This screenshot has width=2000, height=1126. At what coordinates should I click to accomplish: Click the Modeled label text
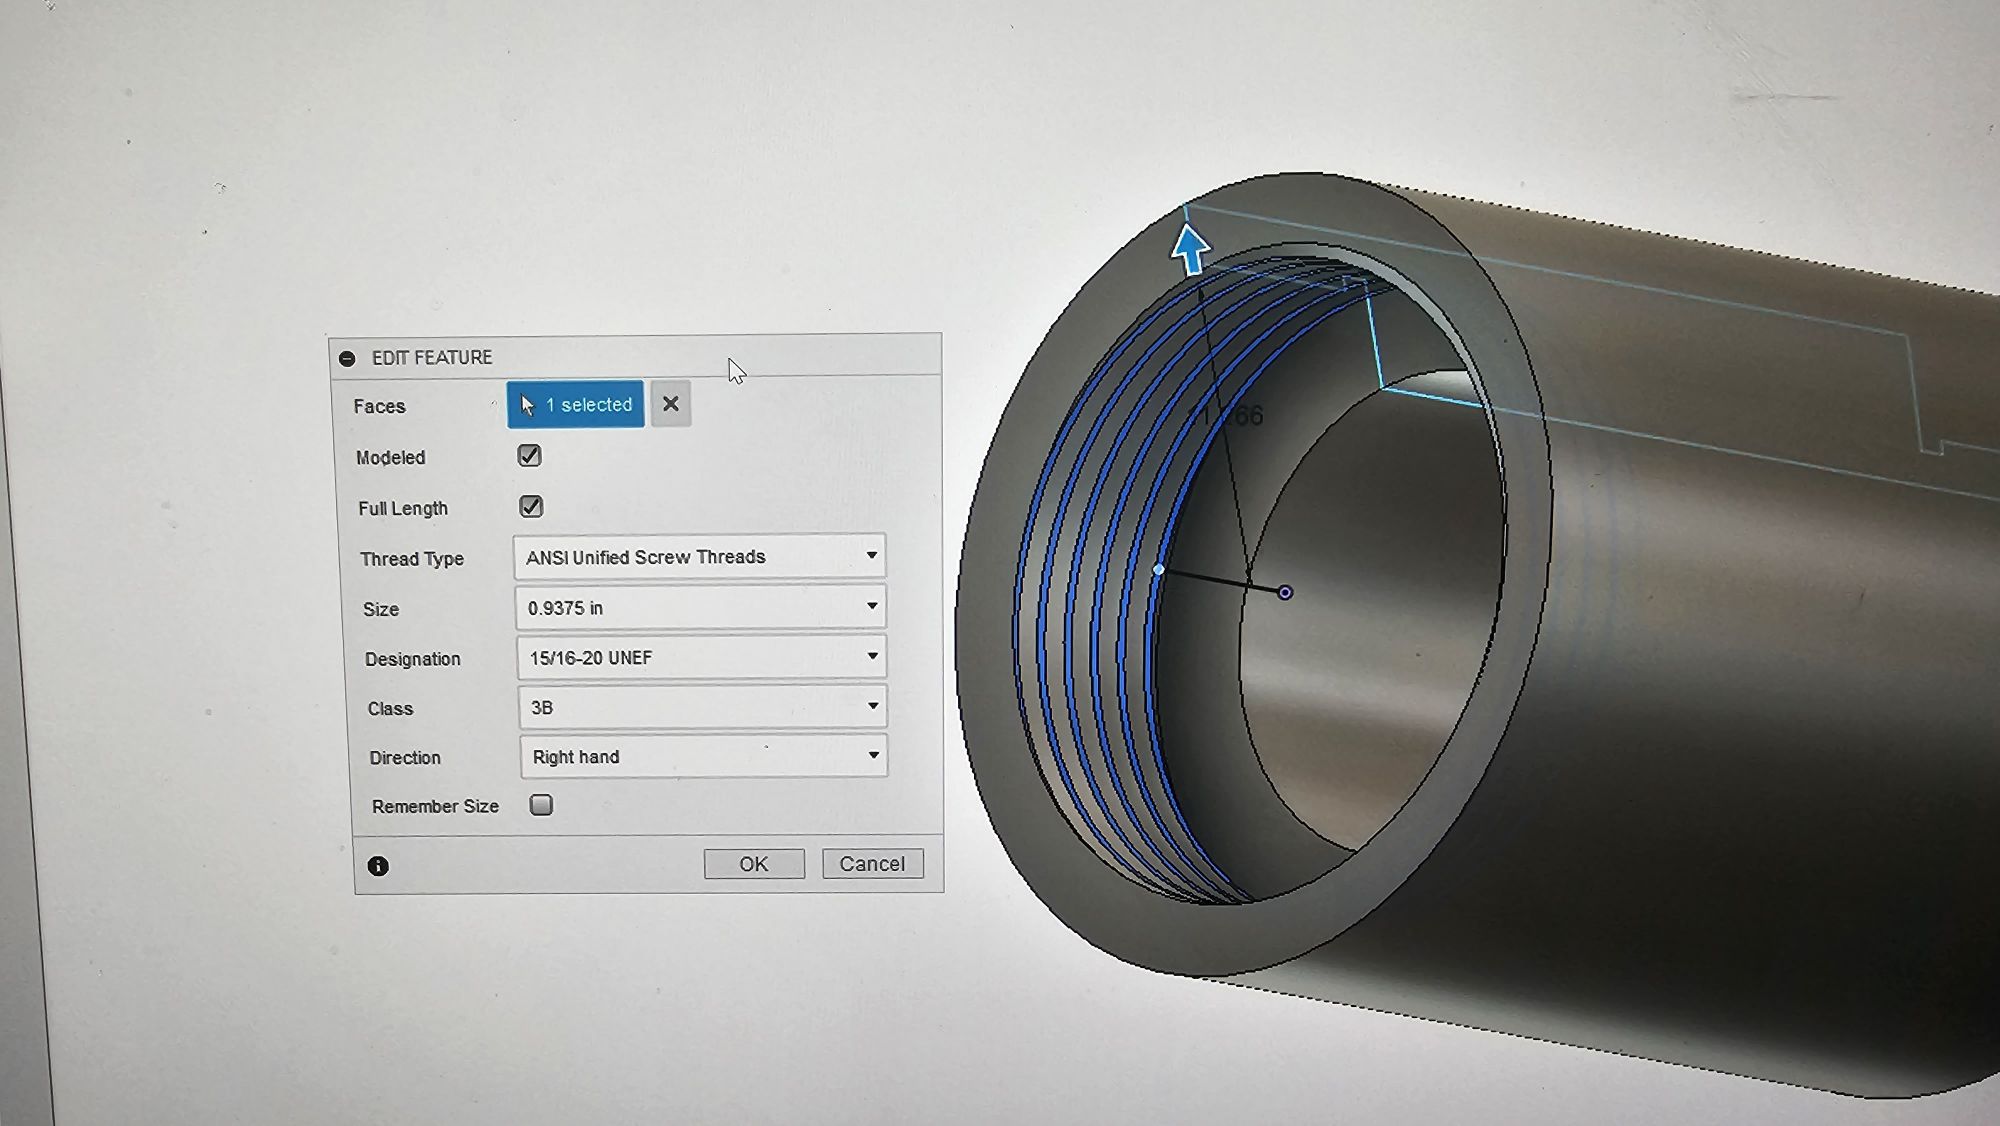[391, 457]
